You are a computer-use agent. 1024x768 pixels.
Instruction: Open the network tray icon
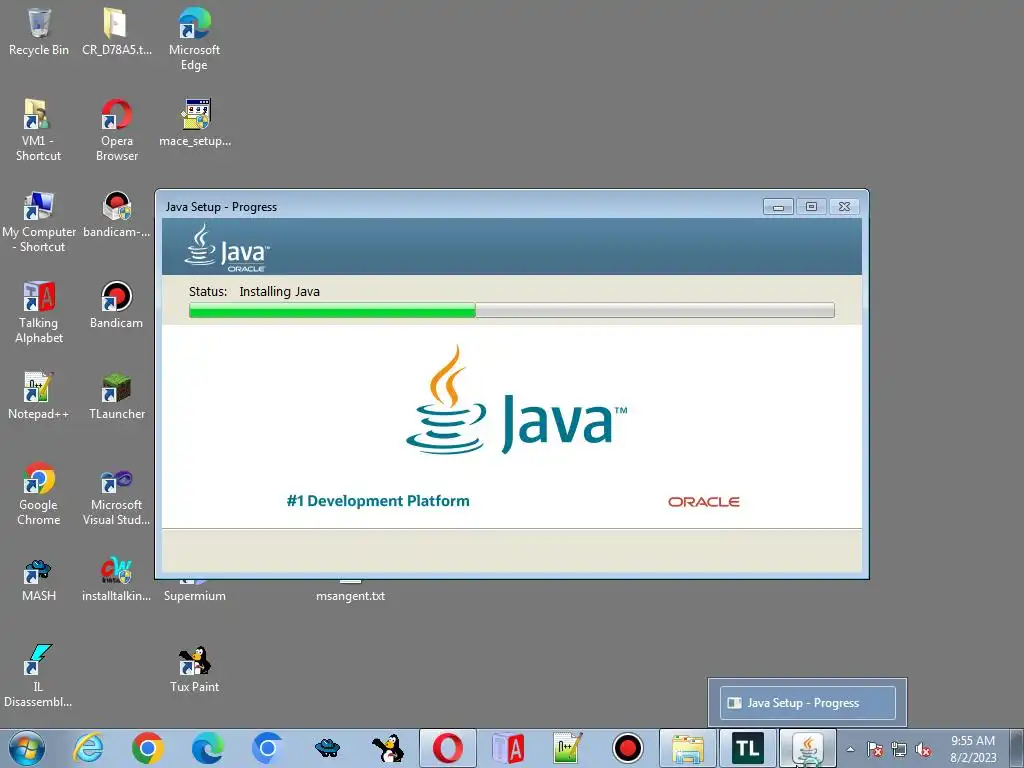point(899,749)
